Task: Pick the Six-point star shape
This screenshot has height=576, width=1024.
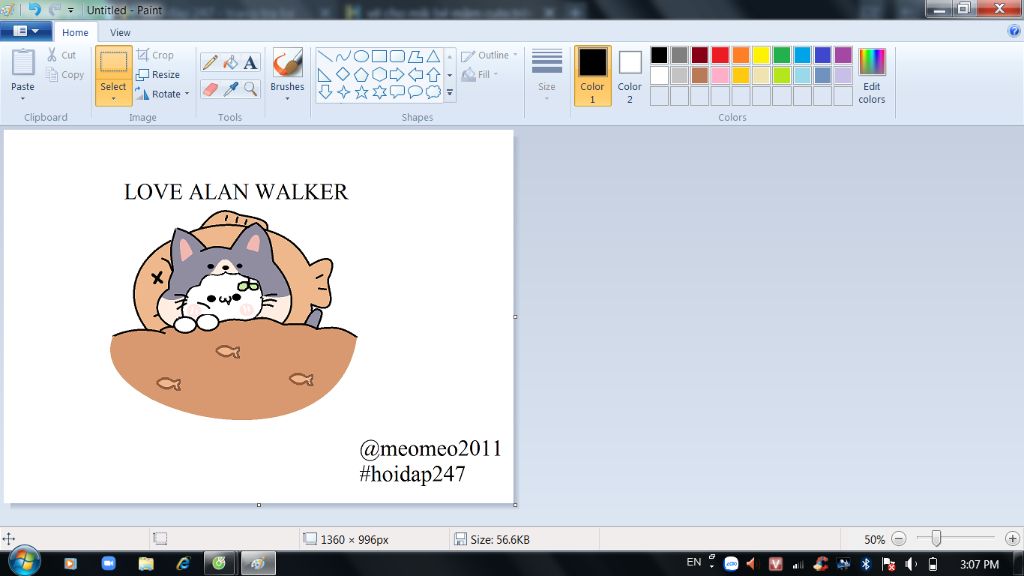Action: (x=379, y=93)
